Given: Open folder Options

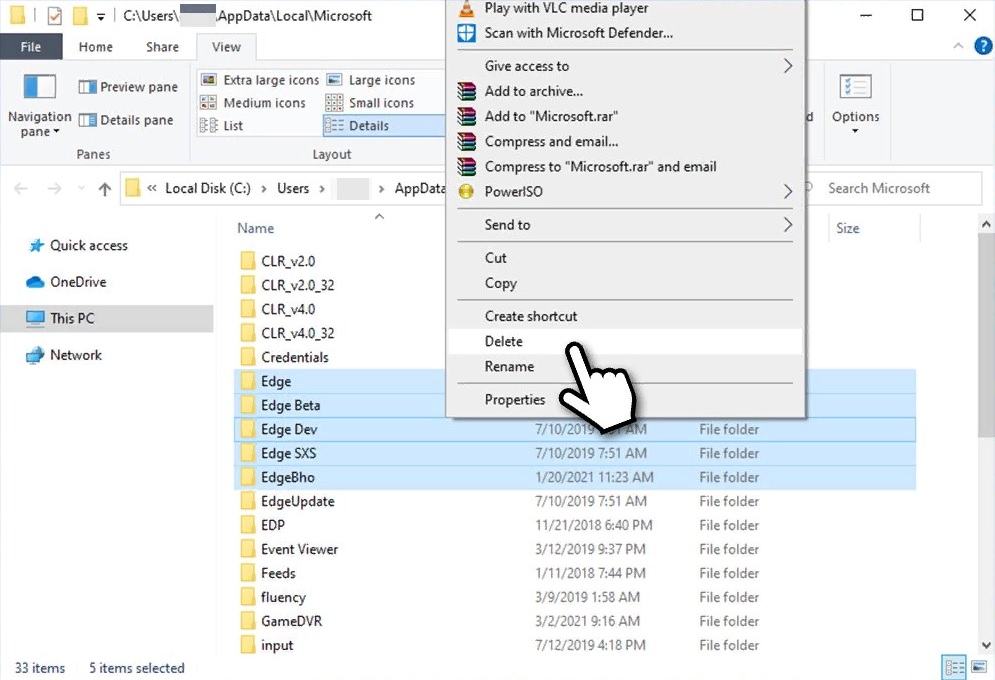Looking at the screenshot, I should coord(855,101).
